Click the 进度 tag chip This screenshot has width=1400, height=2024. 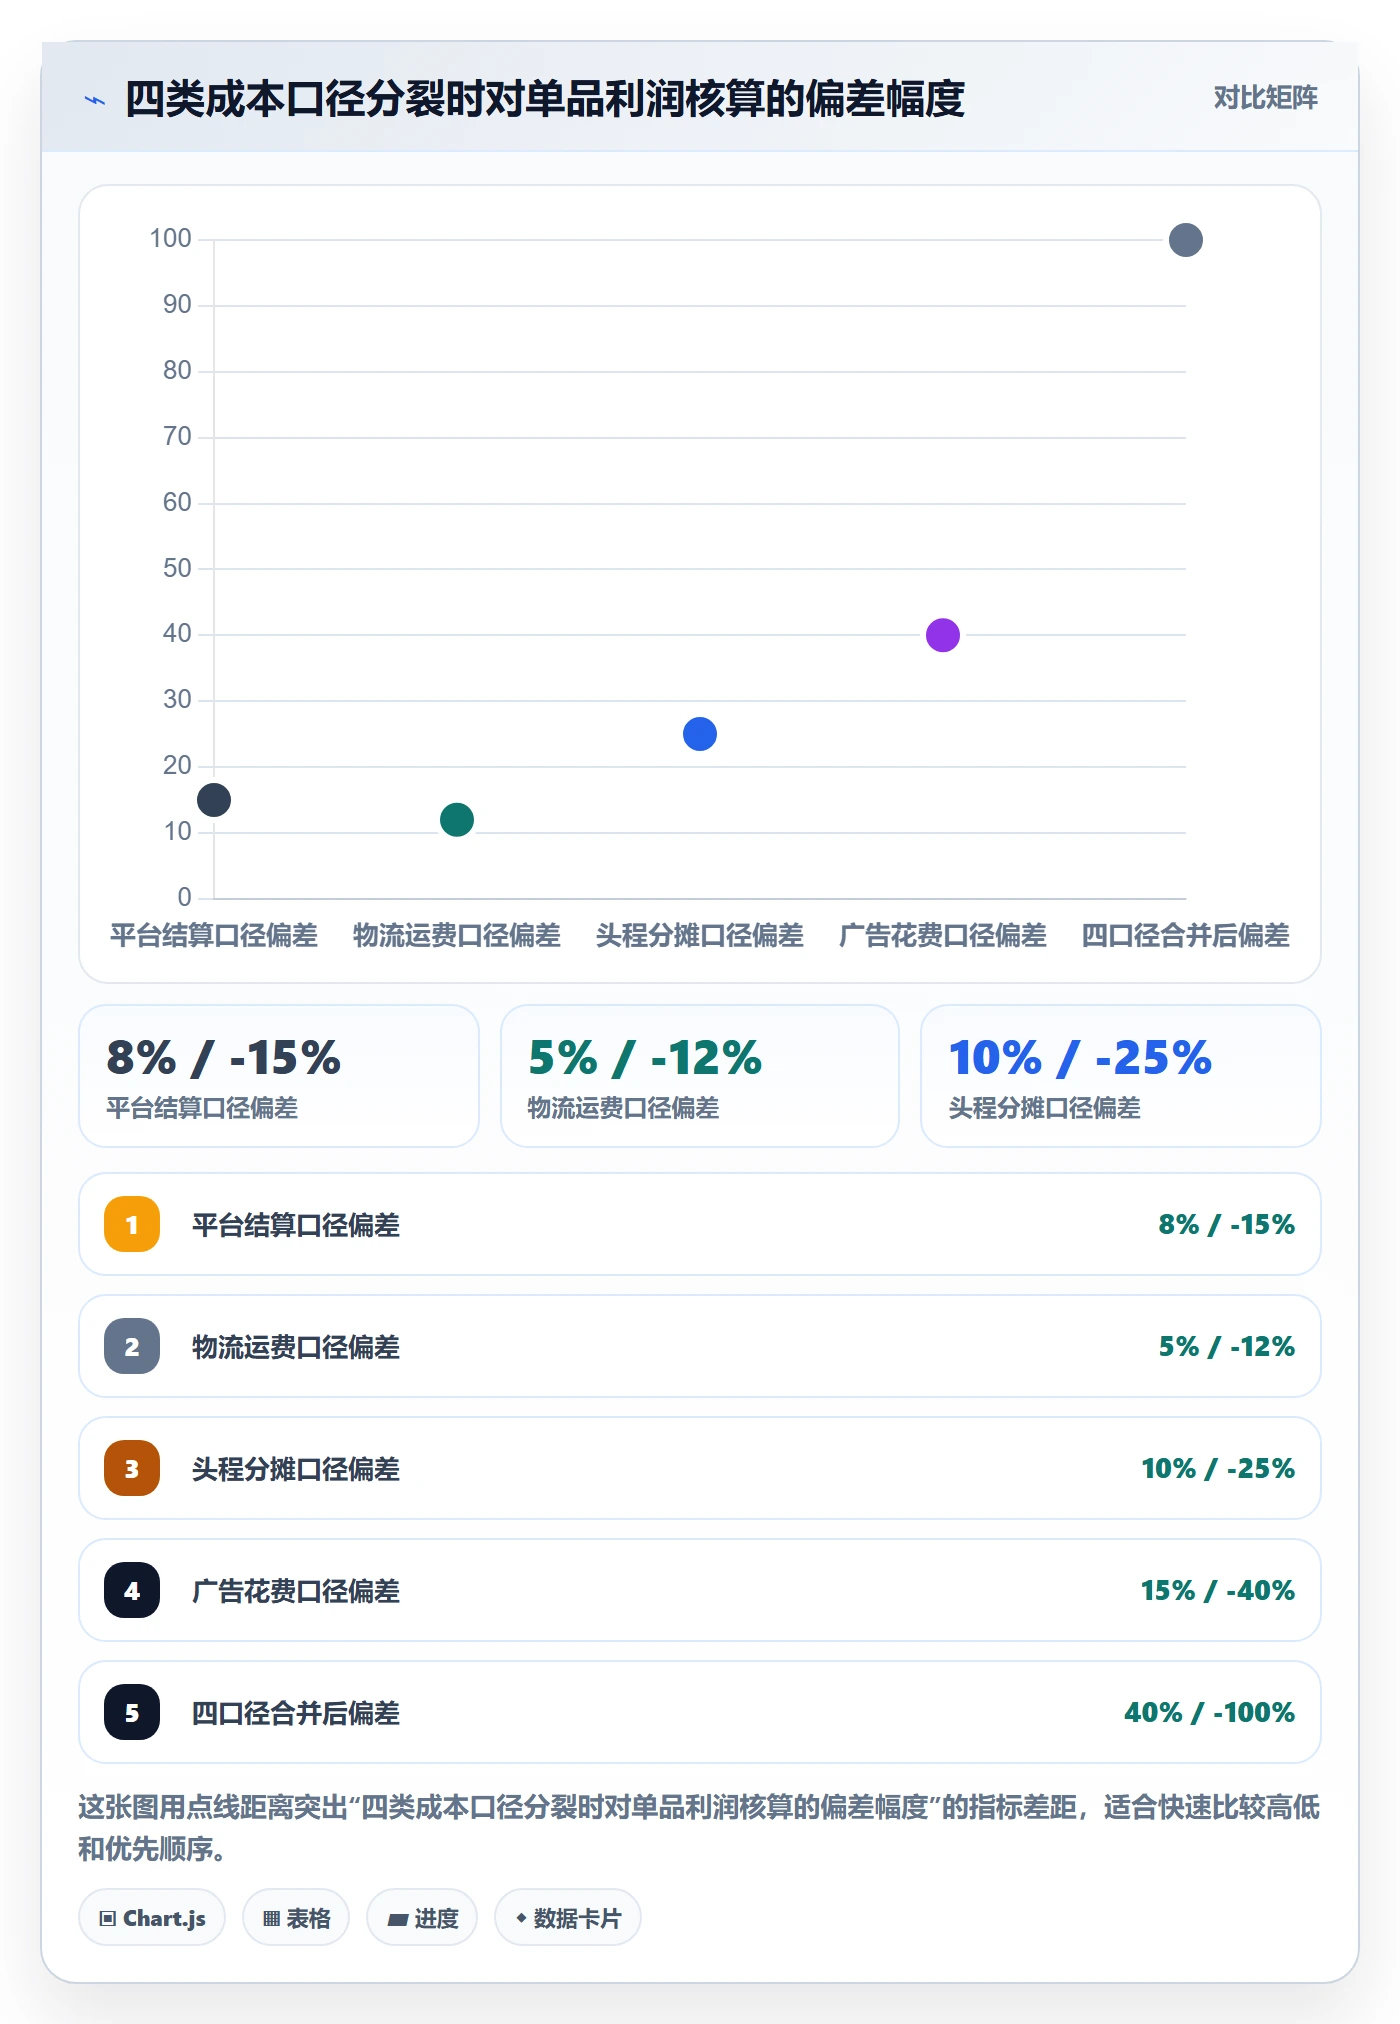click(x=422, y=1918)
